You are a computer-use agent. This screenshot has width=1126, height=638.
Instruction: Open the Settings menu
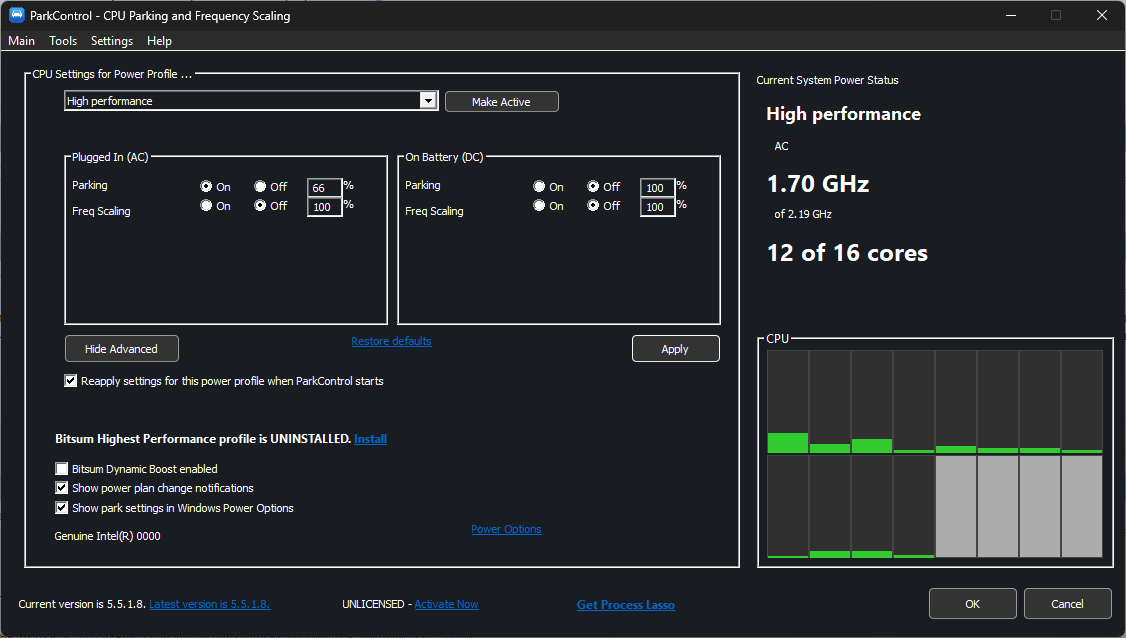[x=112, y=41]
